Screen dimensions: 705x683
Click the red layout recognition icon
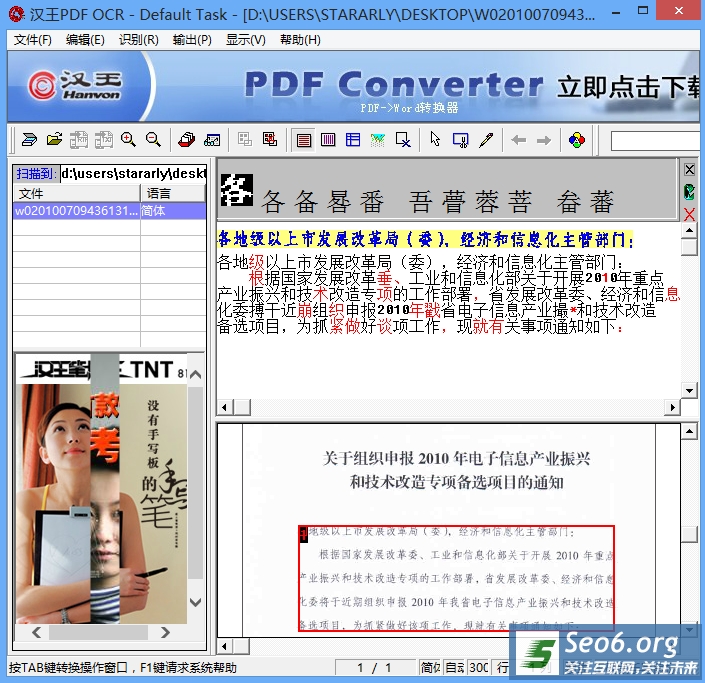pos(270,140)
